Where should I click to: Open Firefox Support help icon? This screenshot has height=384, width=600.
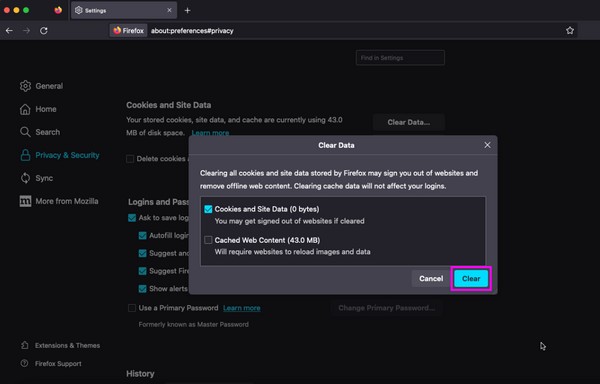point(24,363)
